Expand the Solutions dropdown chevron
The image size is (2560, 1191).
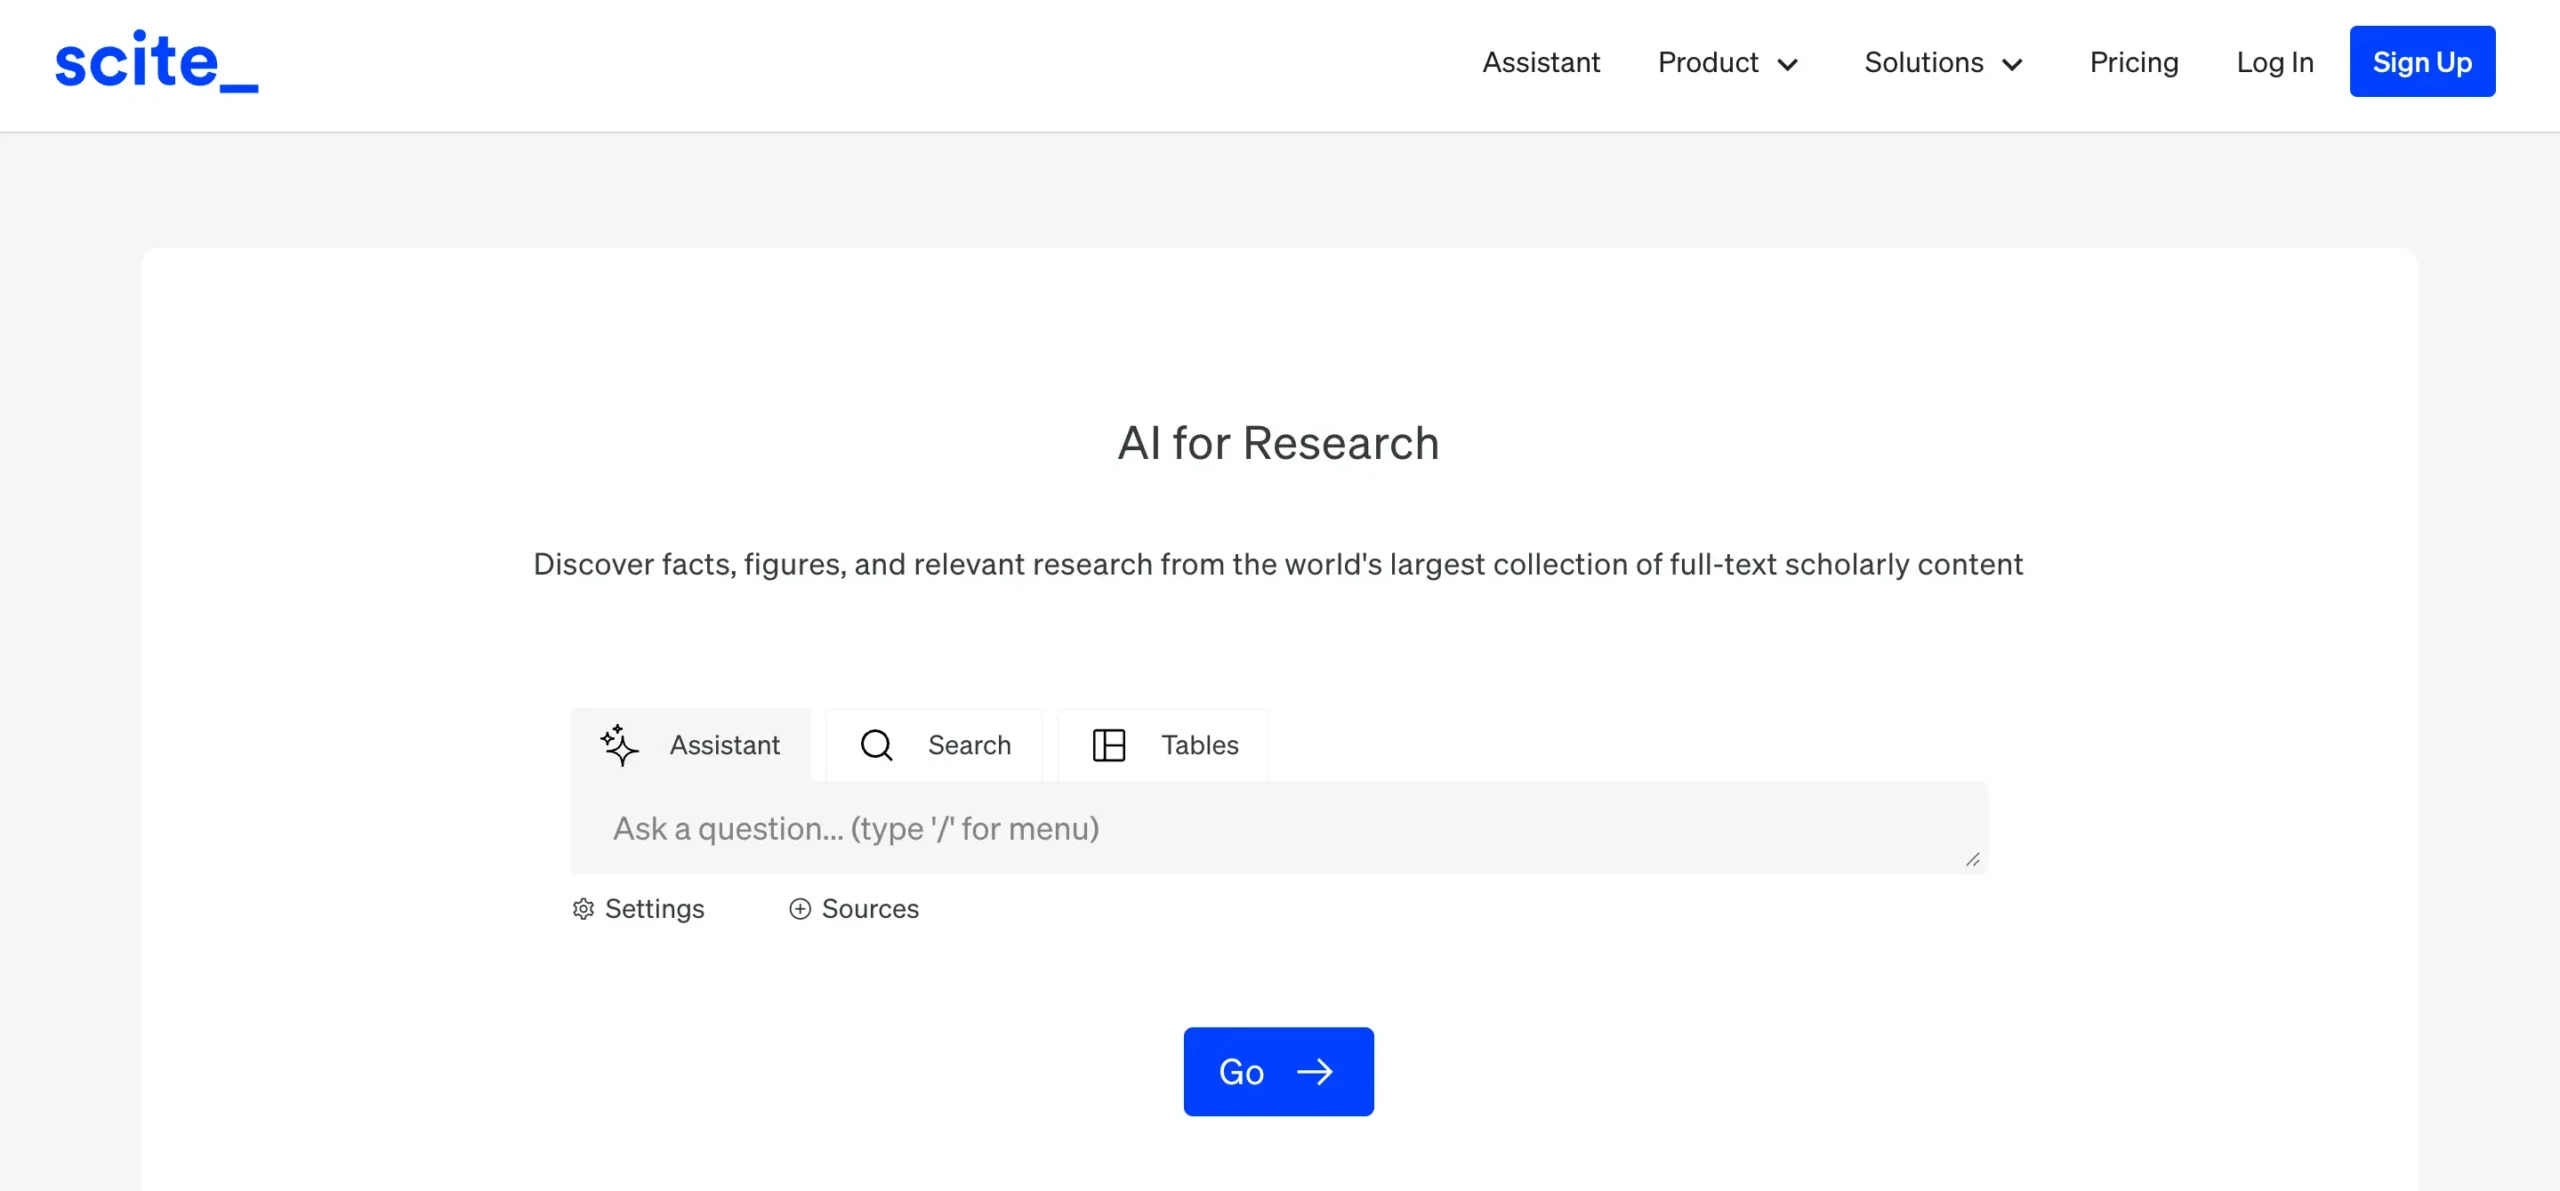tap(2013, 65)
